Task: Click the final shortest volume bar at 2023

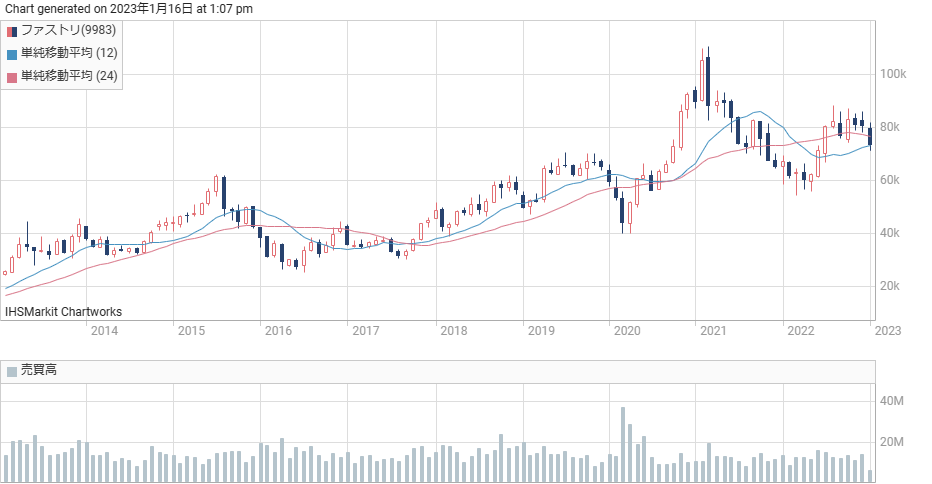Action: pos(870,476)
